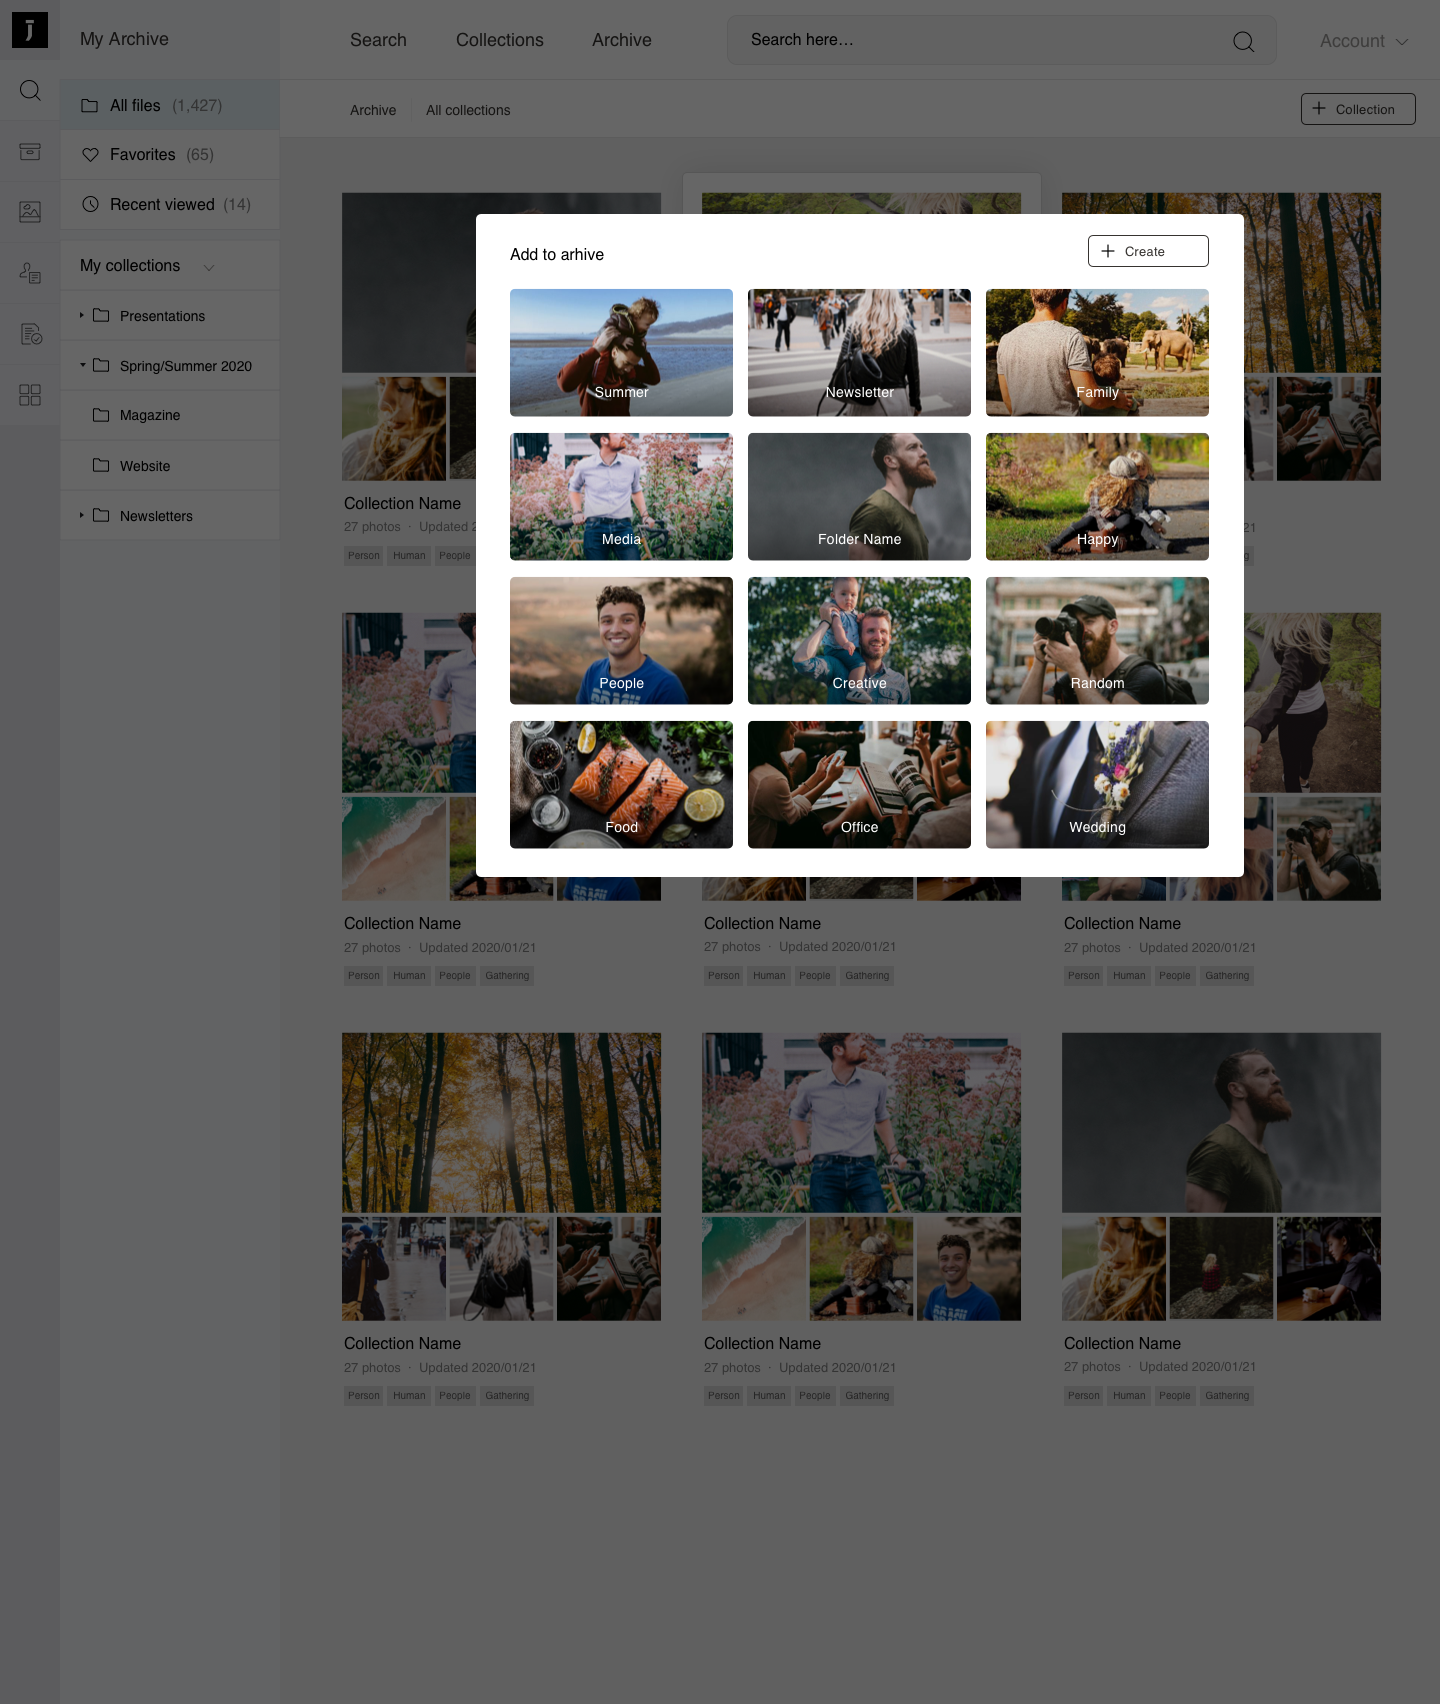Choose the Newsletter archive thumbnail

pos(859,353)
